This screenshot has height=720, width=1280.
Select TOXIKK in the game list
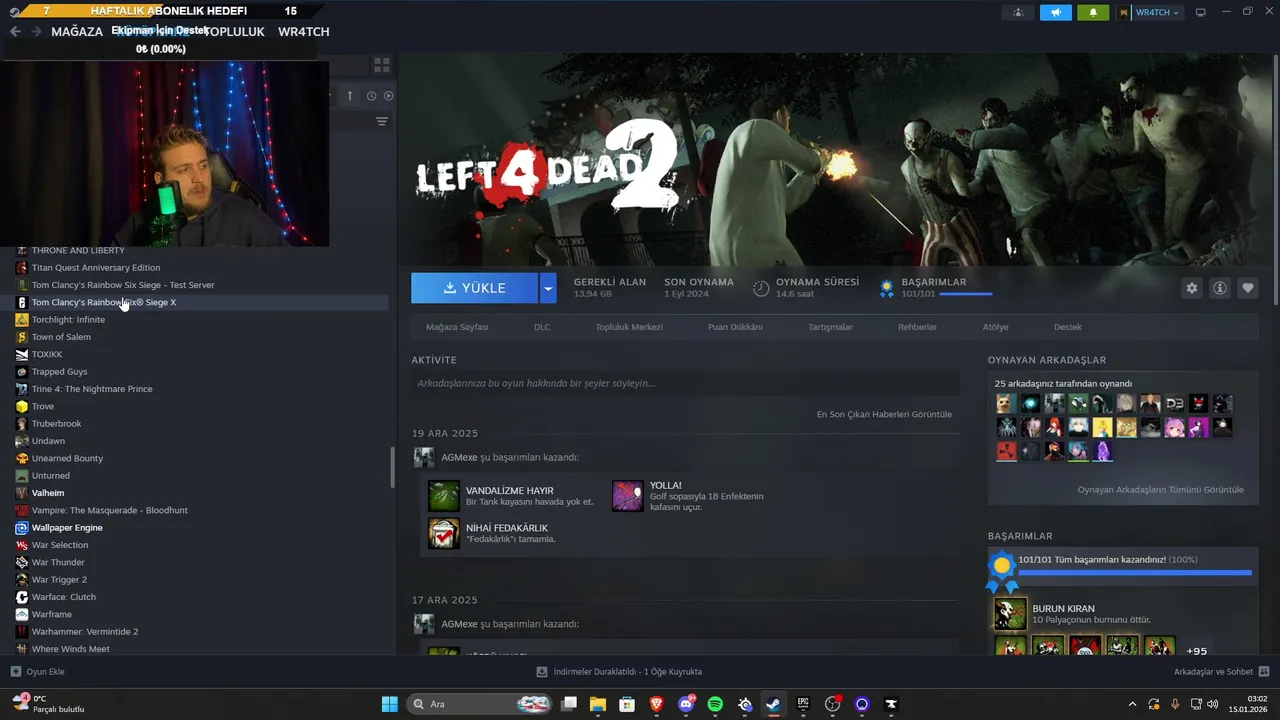point(47,354)
